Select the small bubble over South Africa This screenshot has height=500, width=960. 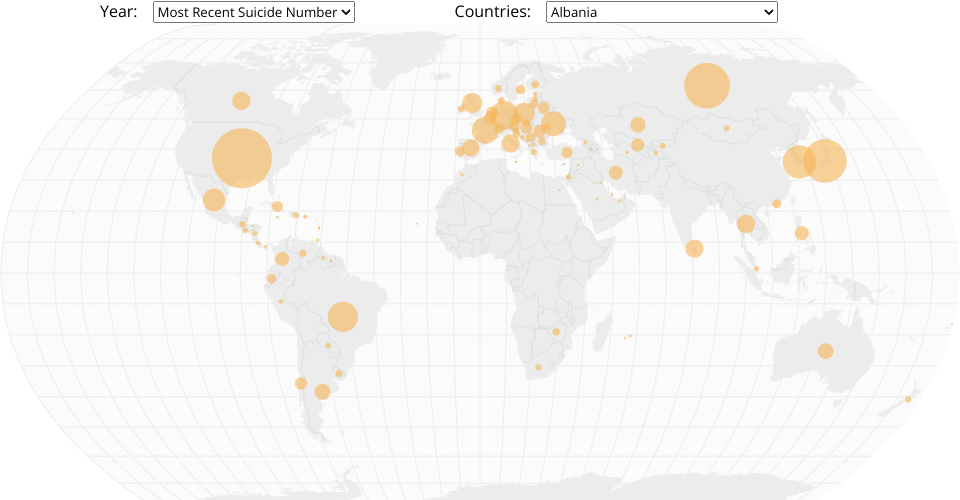coord(538,368)
